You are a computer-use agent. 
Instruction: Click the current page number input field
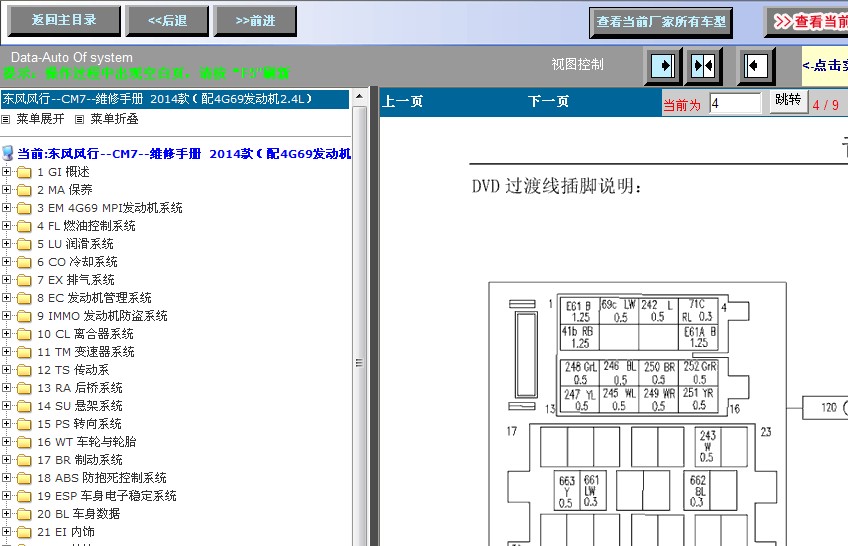736,103
